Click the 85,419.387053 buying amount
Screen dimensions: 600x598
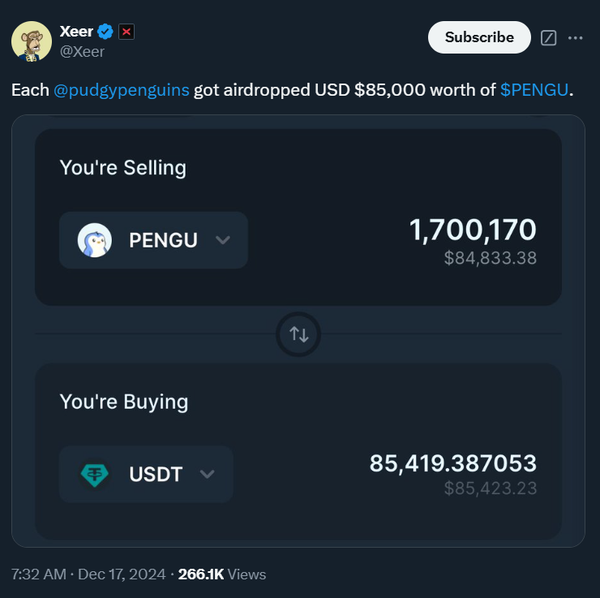pyautogui.click(x=453, y=463)
